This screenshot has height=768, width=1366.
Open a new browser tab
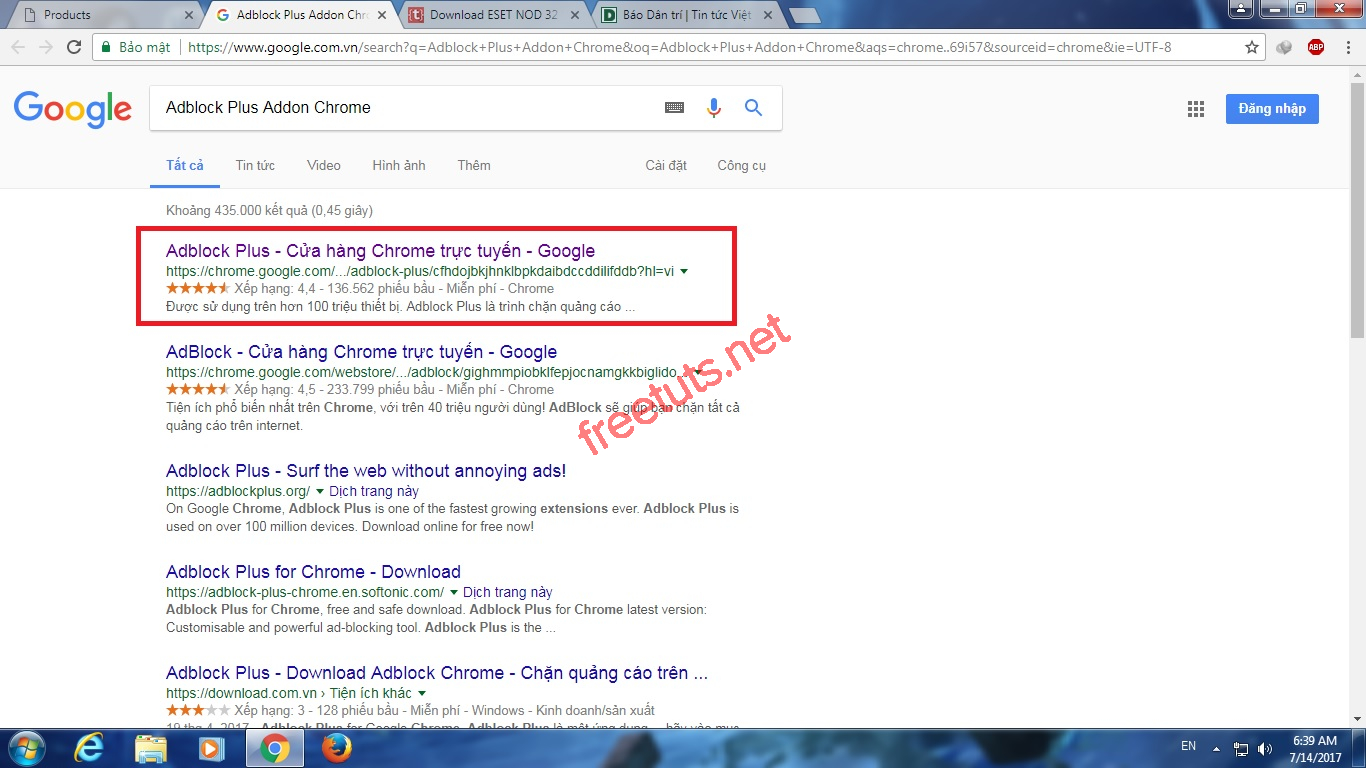(x=804, y=15)
